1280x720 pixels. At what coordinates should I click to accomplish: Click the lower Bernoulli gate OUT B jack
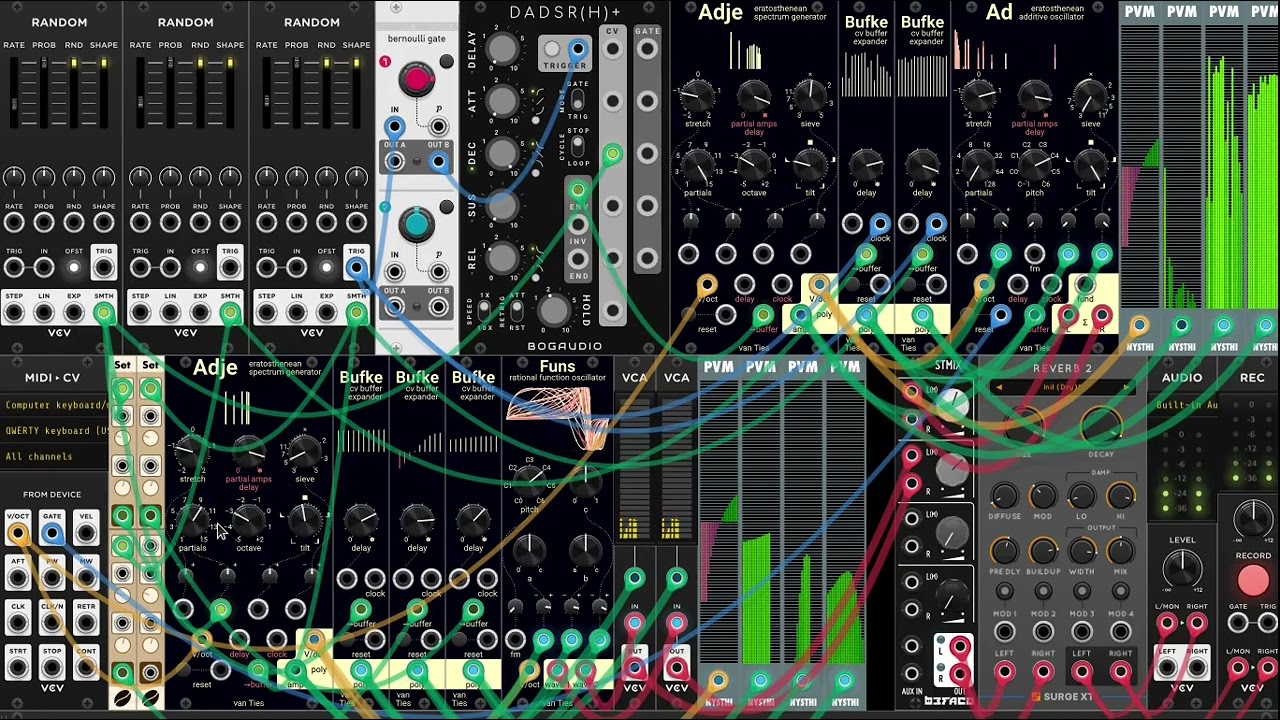tap(438, 307)
